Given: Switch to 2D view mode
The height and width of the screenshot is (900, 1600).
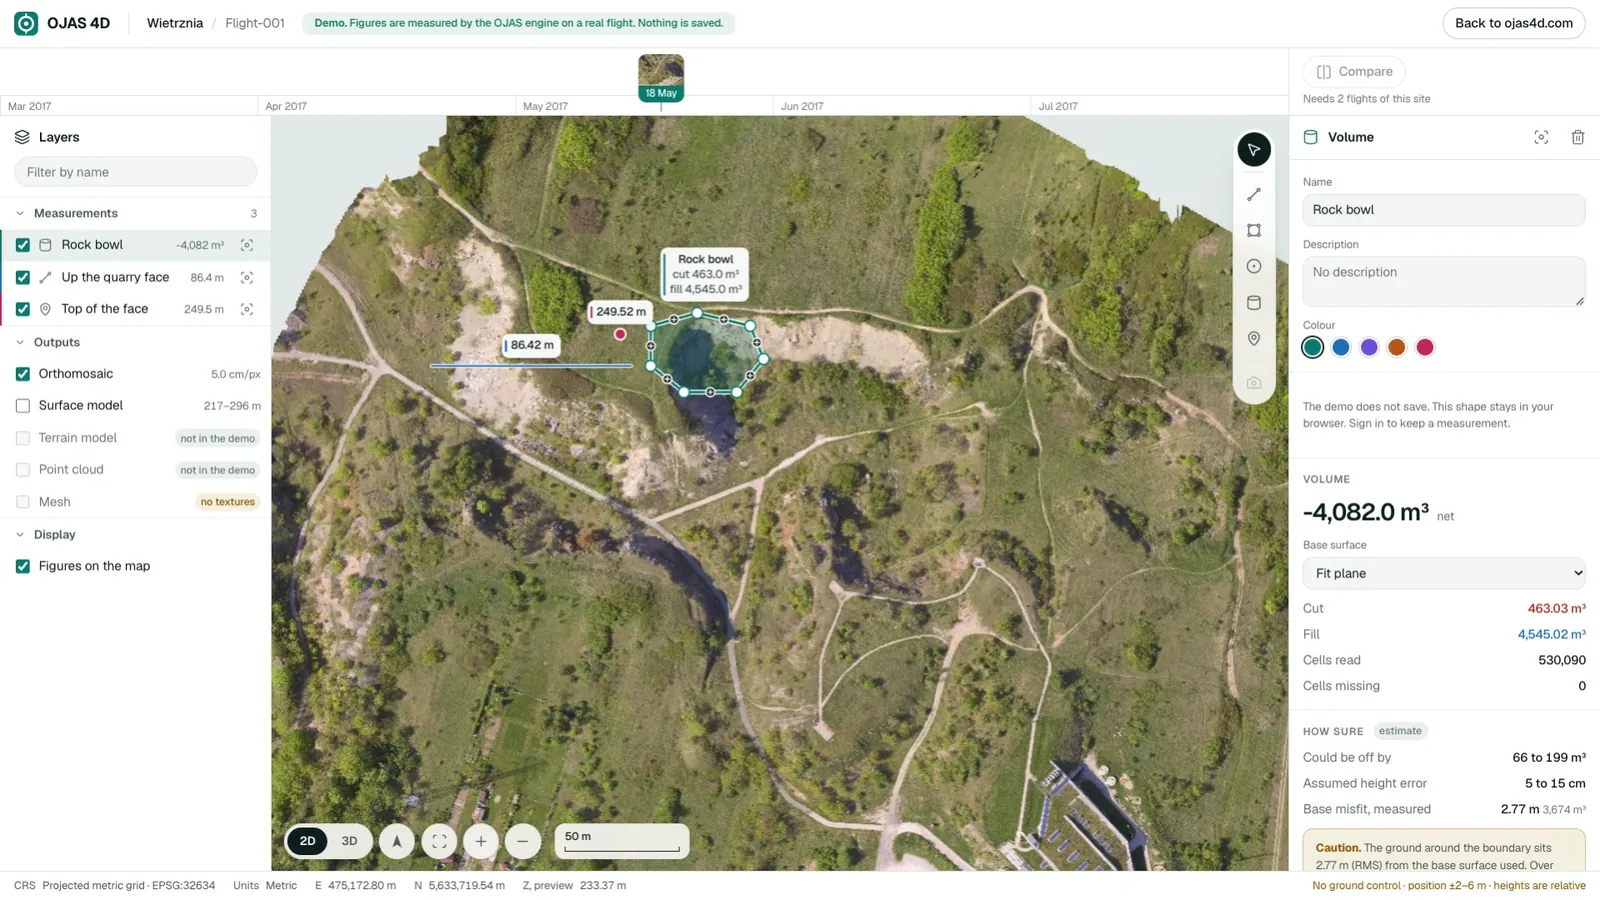Looking at the screenshot, I should 308,842.
